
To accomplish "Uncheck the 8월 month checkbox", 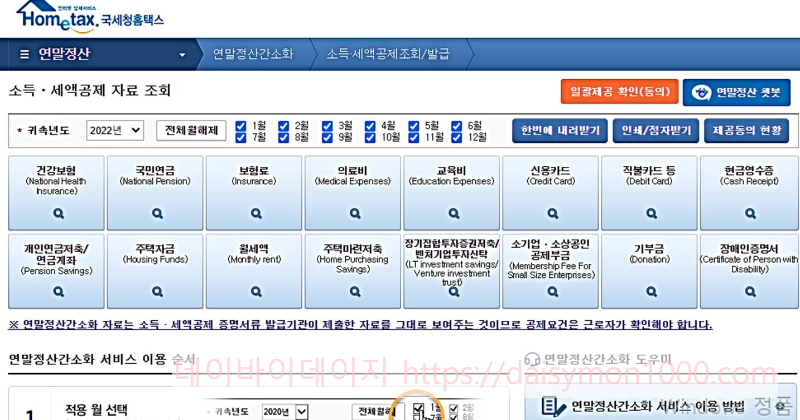I will click(x=284, y=138).
